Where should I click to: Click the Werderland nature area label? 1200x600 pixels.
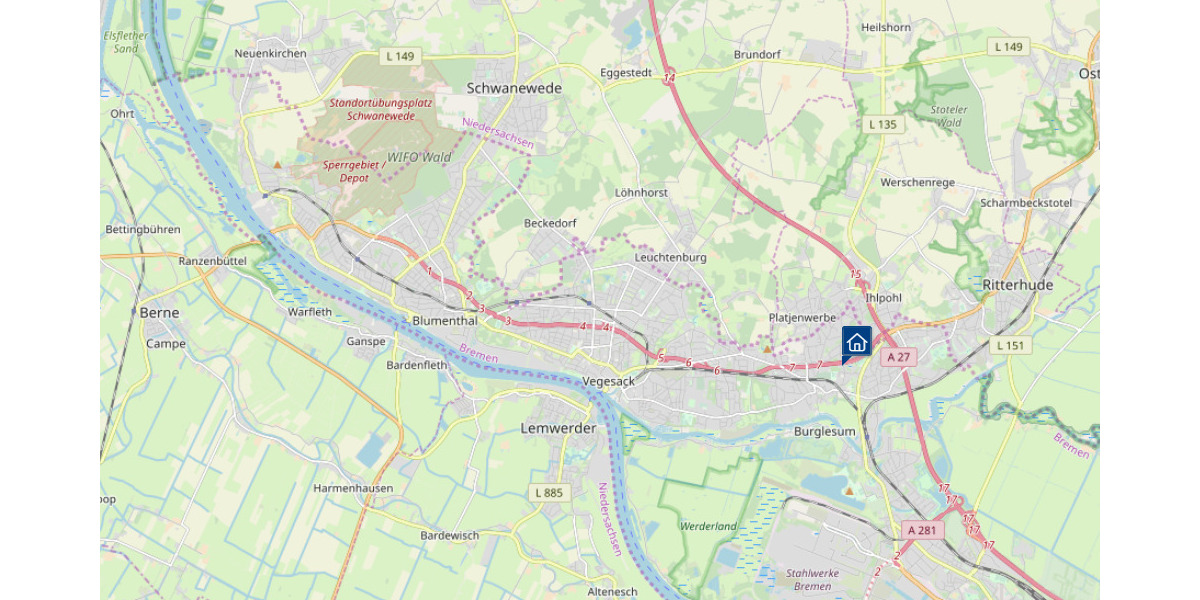click(708, 526)
